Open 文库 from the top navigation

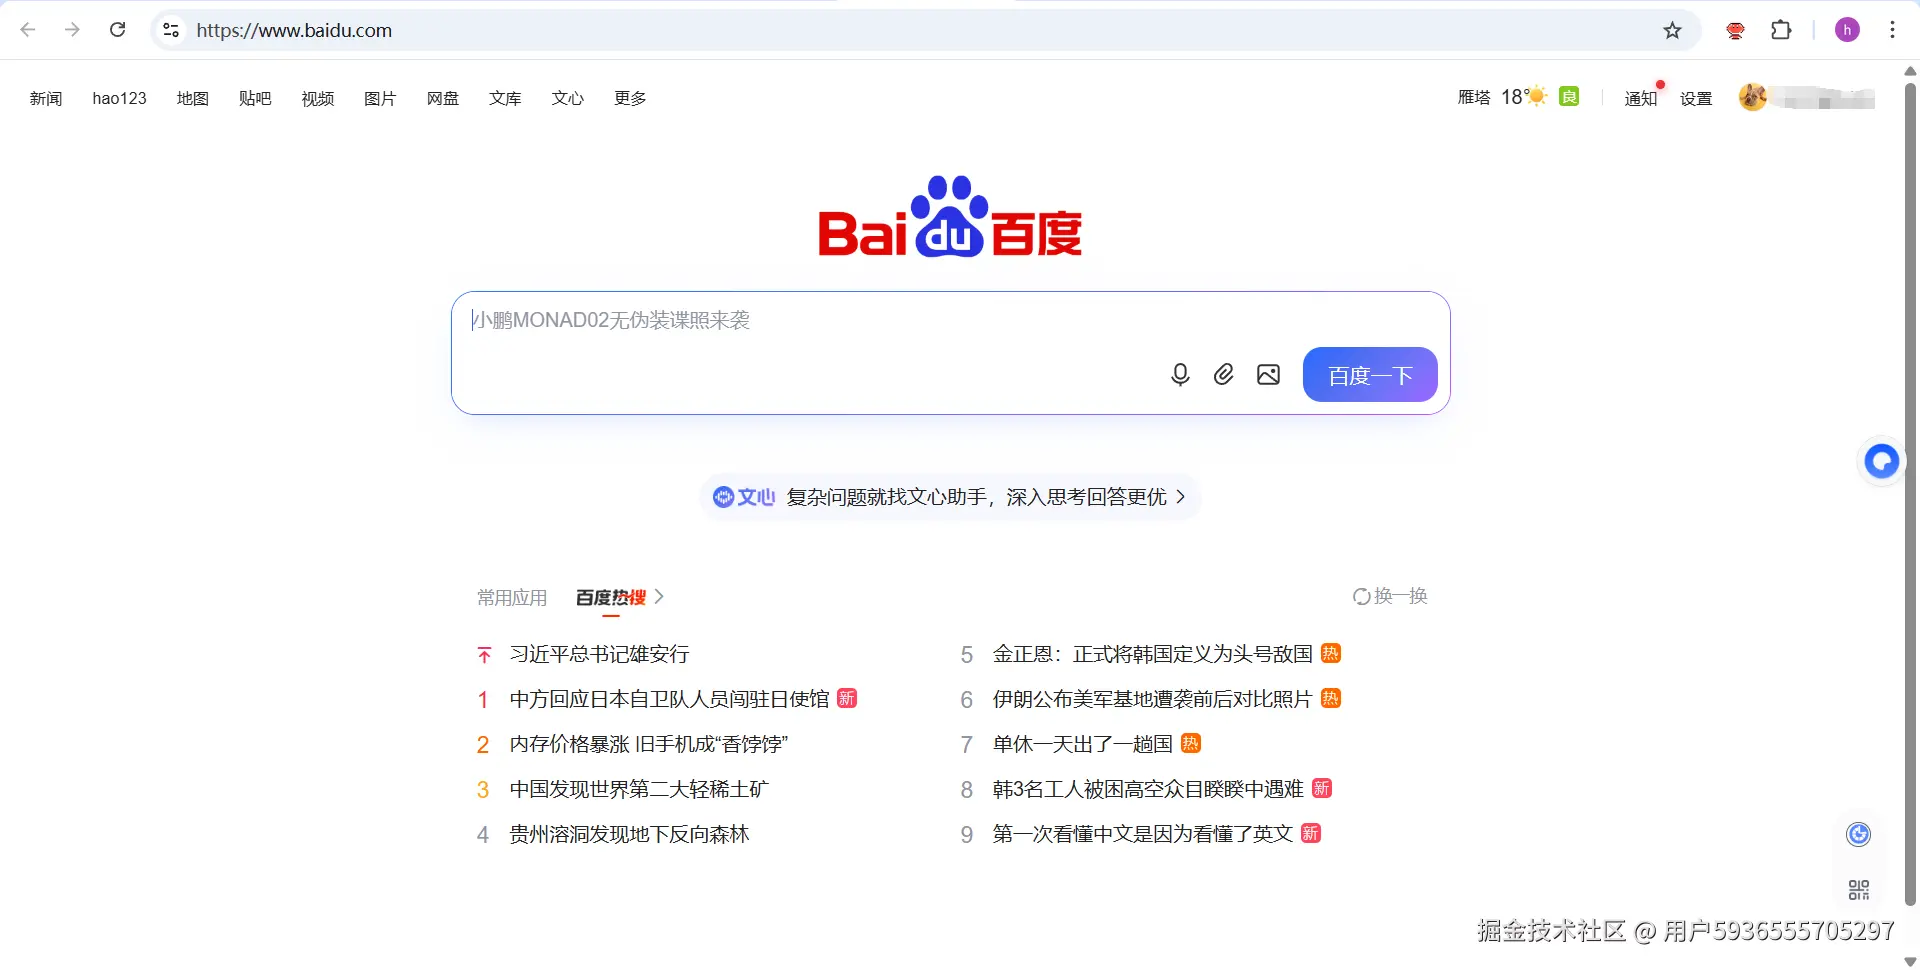505,98
